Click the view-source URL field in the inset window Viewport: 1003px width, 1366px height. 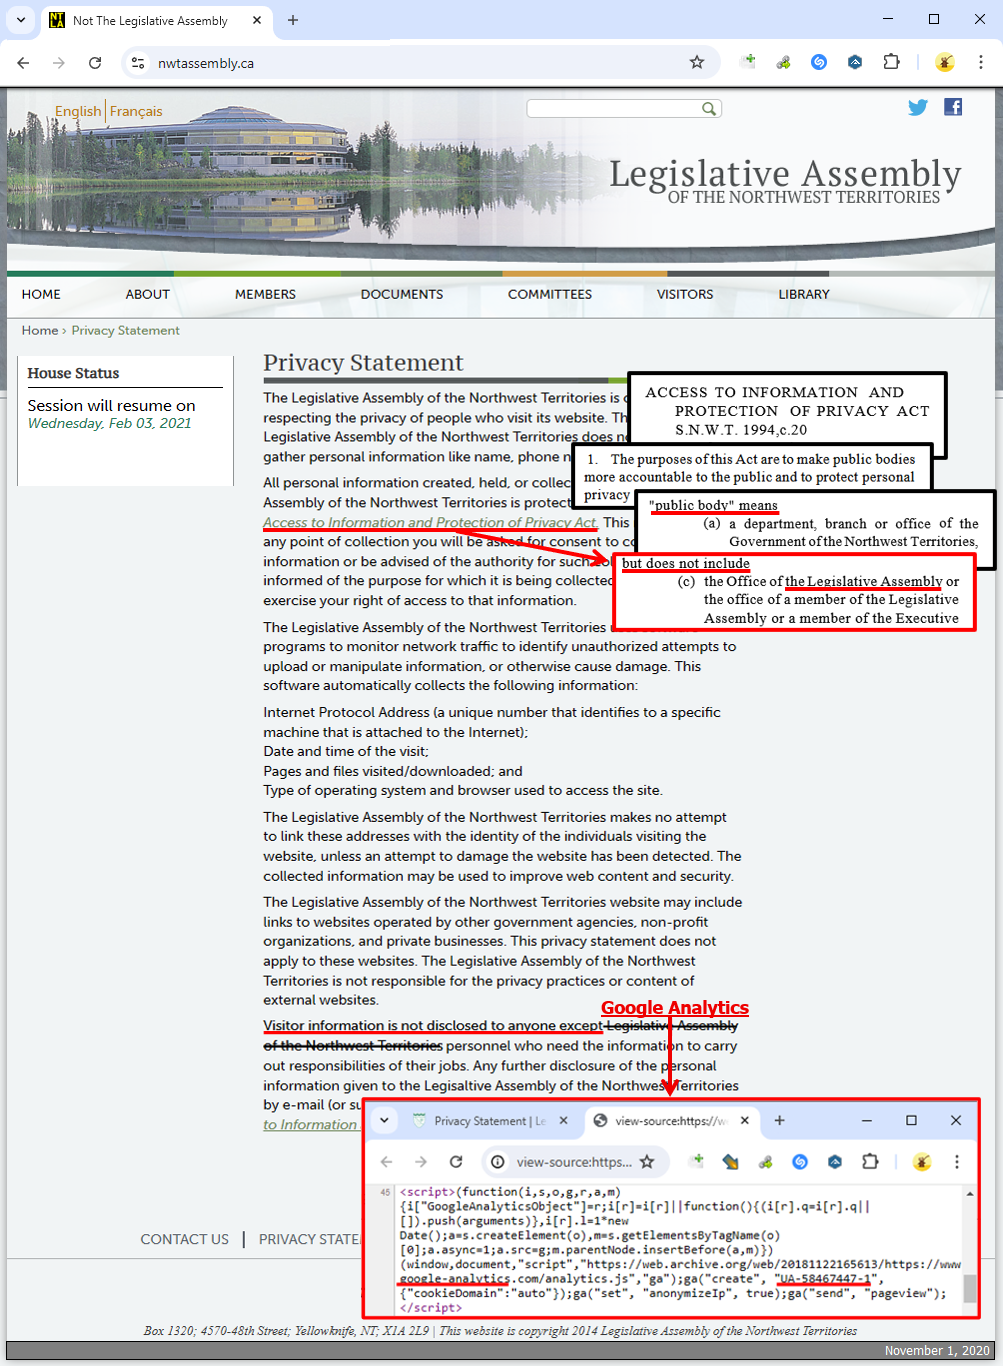[x=574, y=1161]
